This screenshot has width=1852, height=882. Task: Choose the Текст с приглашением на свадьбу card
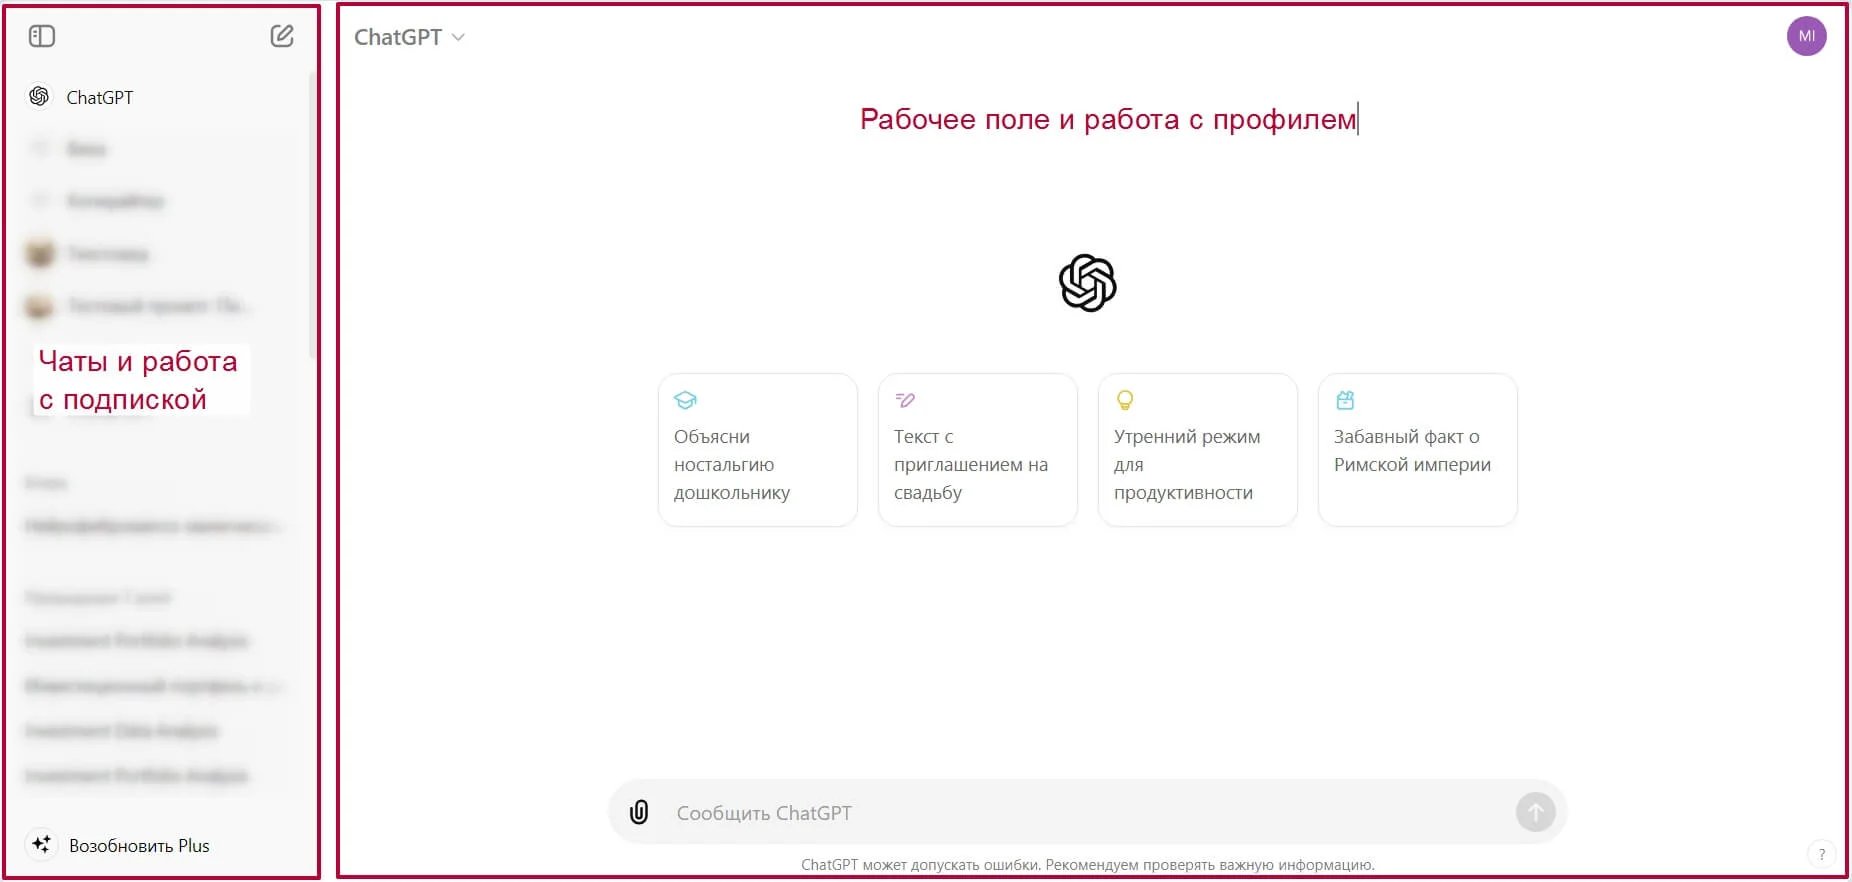(x=978, y=450)
